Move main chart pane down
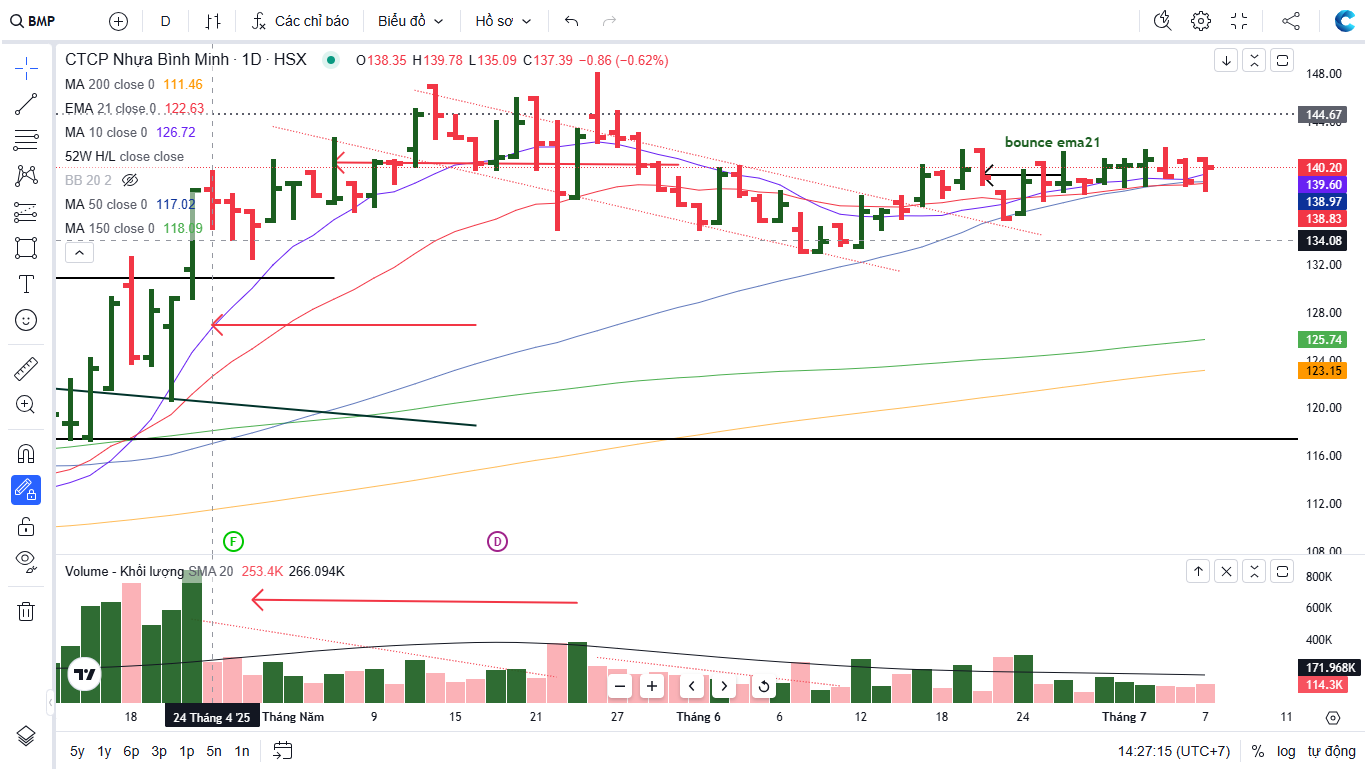 [1226, 60]
